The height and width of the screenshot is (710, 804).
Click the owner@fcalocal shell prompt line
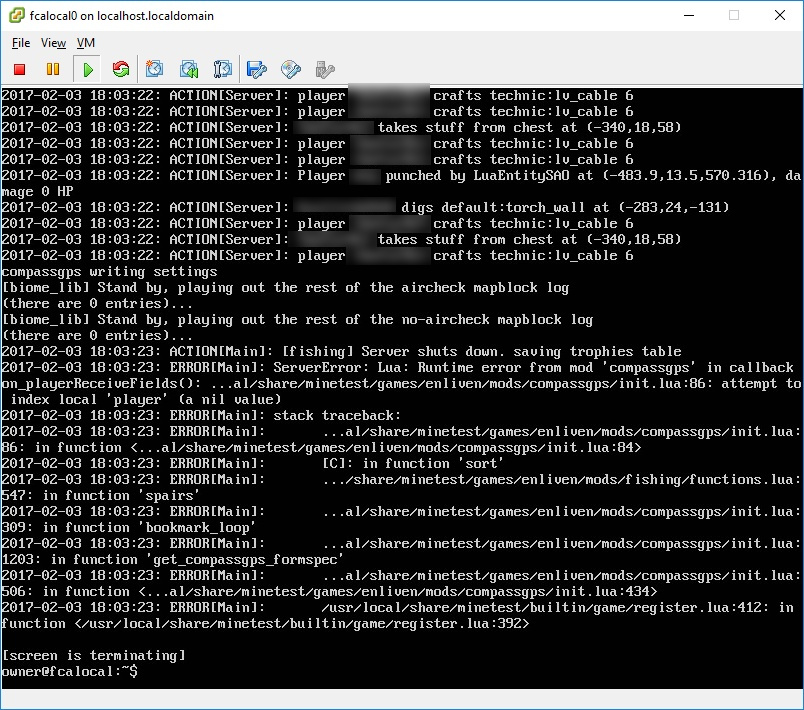click(x=70, y=671)
